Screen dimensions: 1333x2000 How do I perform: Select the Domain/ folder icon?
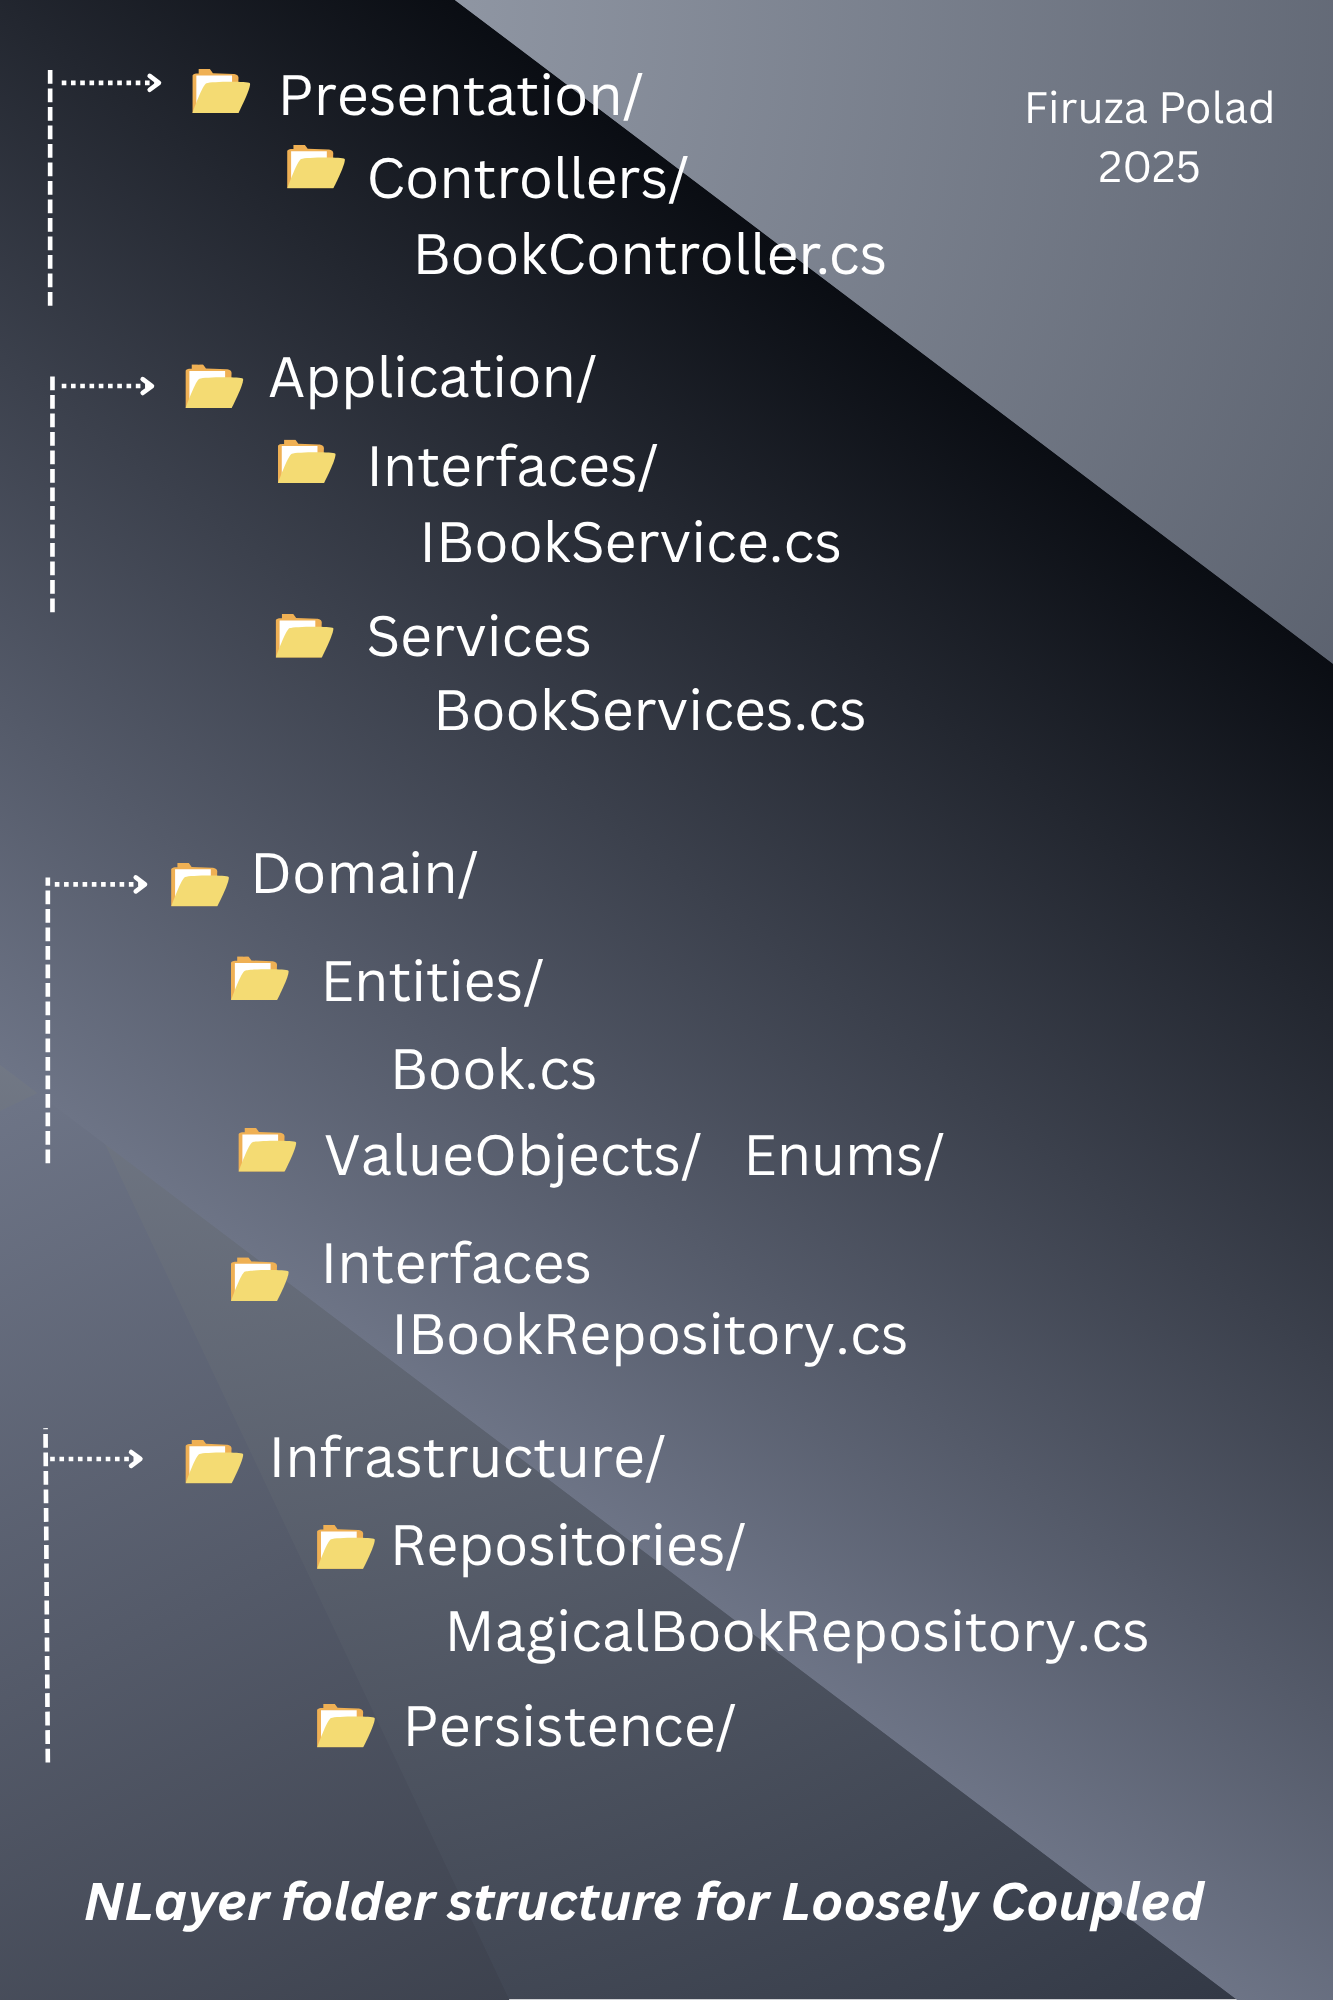click(x=199, y=884)
